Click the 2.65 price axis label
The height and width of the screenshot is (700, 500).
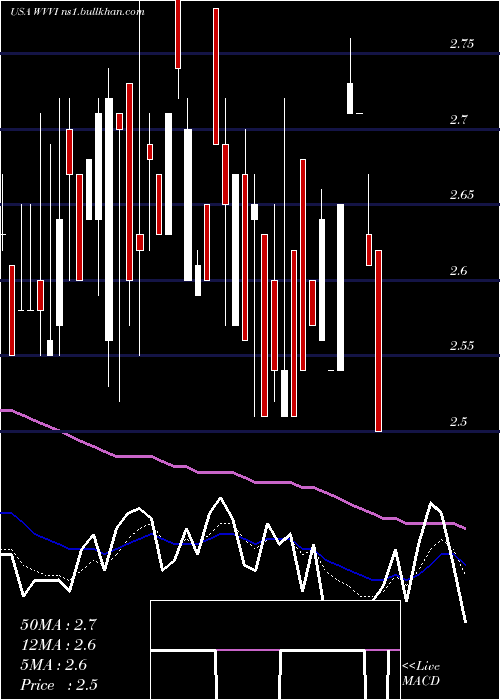[462, 195]
